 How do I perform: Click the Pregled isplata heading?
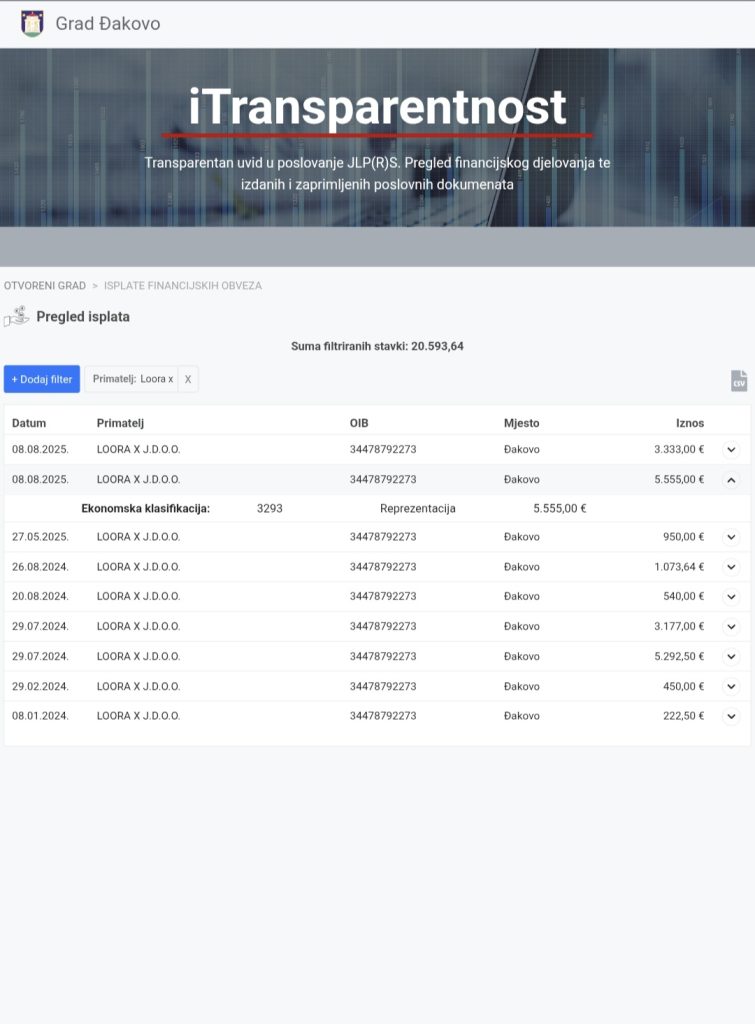83,317
